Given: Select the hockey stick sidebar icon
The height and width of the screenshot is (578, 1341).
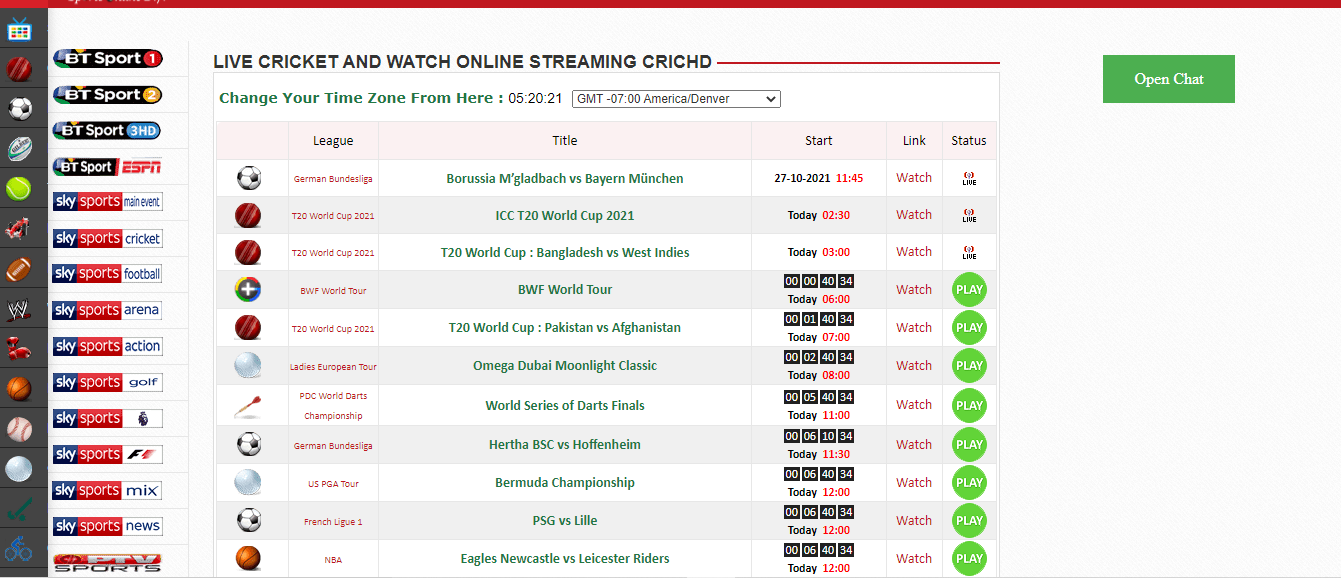Looking at the screenshot, I should coord(20,508).
